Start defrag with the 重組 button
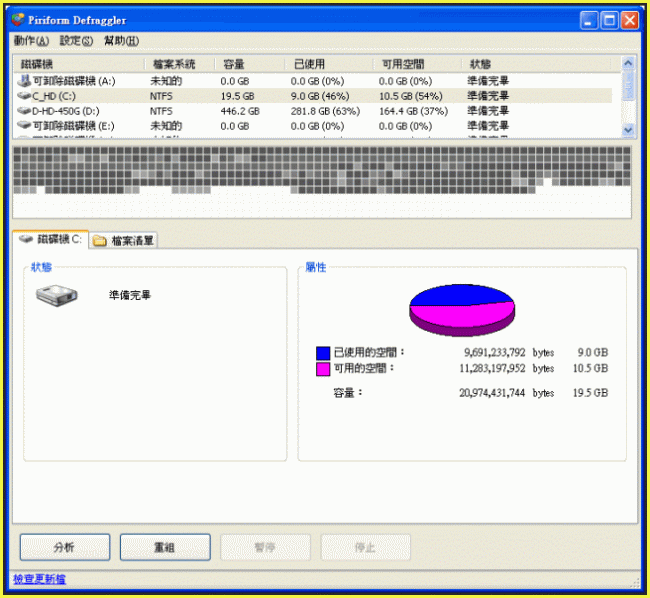The height and width of the screenshot is (598, 650). point(165,547)
